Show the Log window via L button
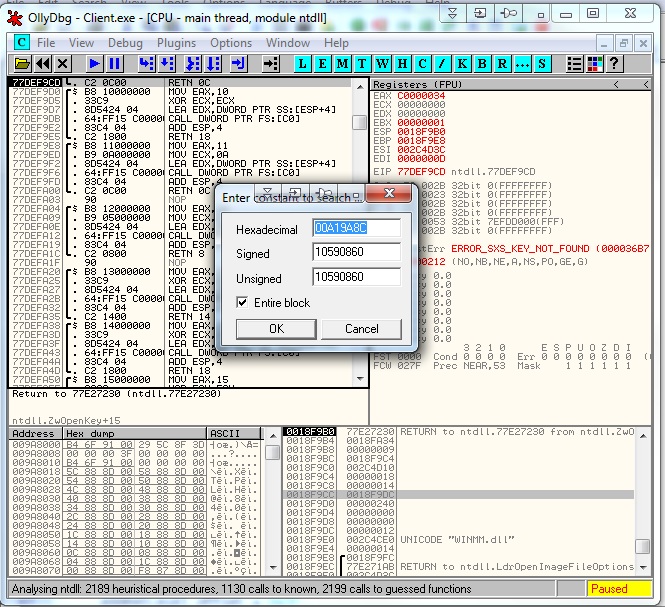The image size is (665, 607). [303, 64]
